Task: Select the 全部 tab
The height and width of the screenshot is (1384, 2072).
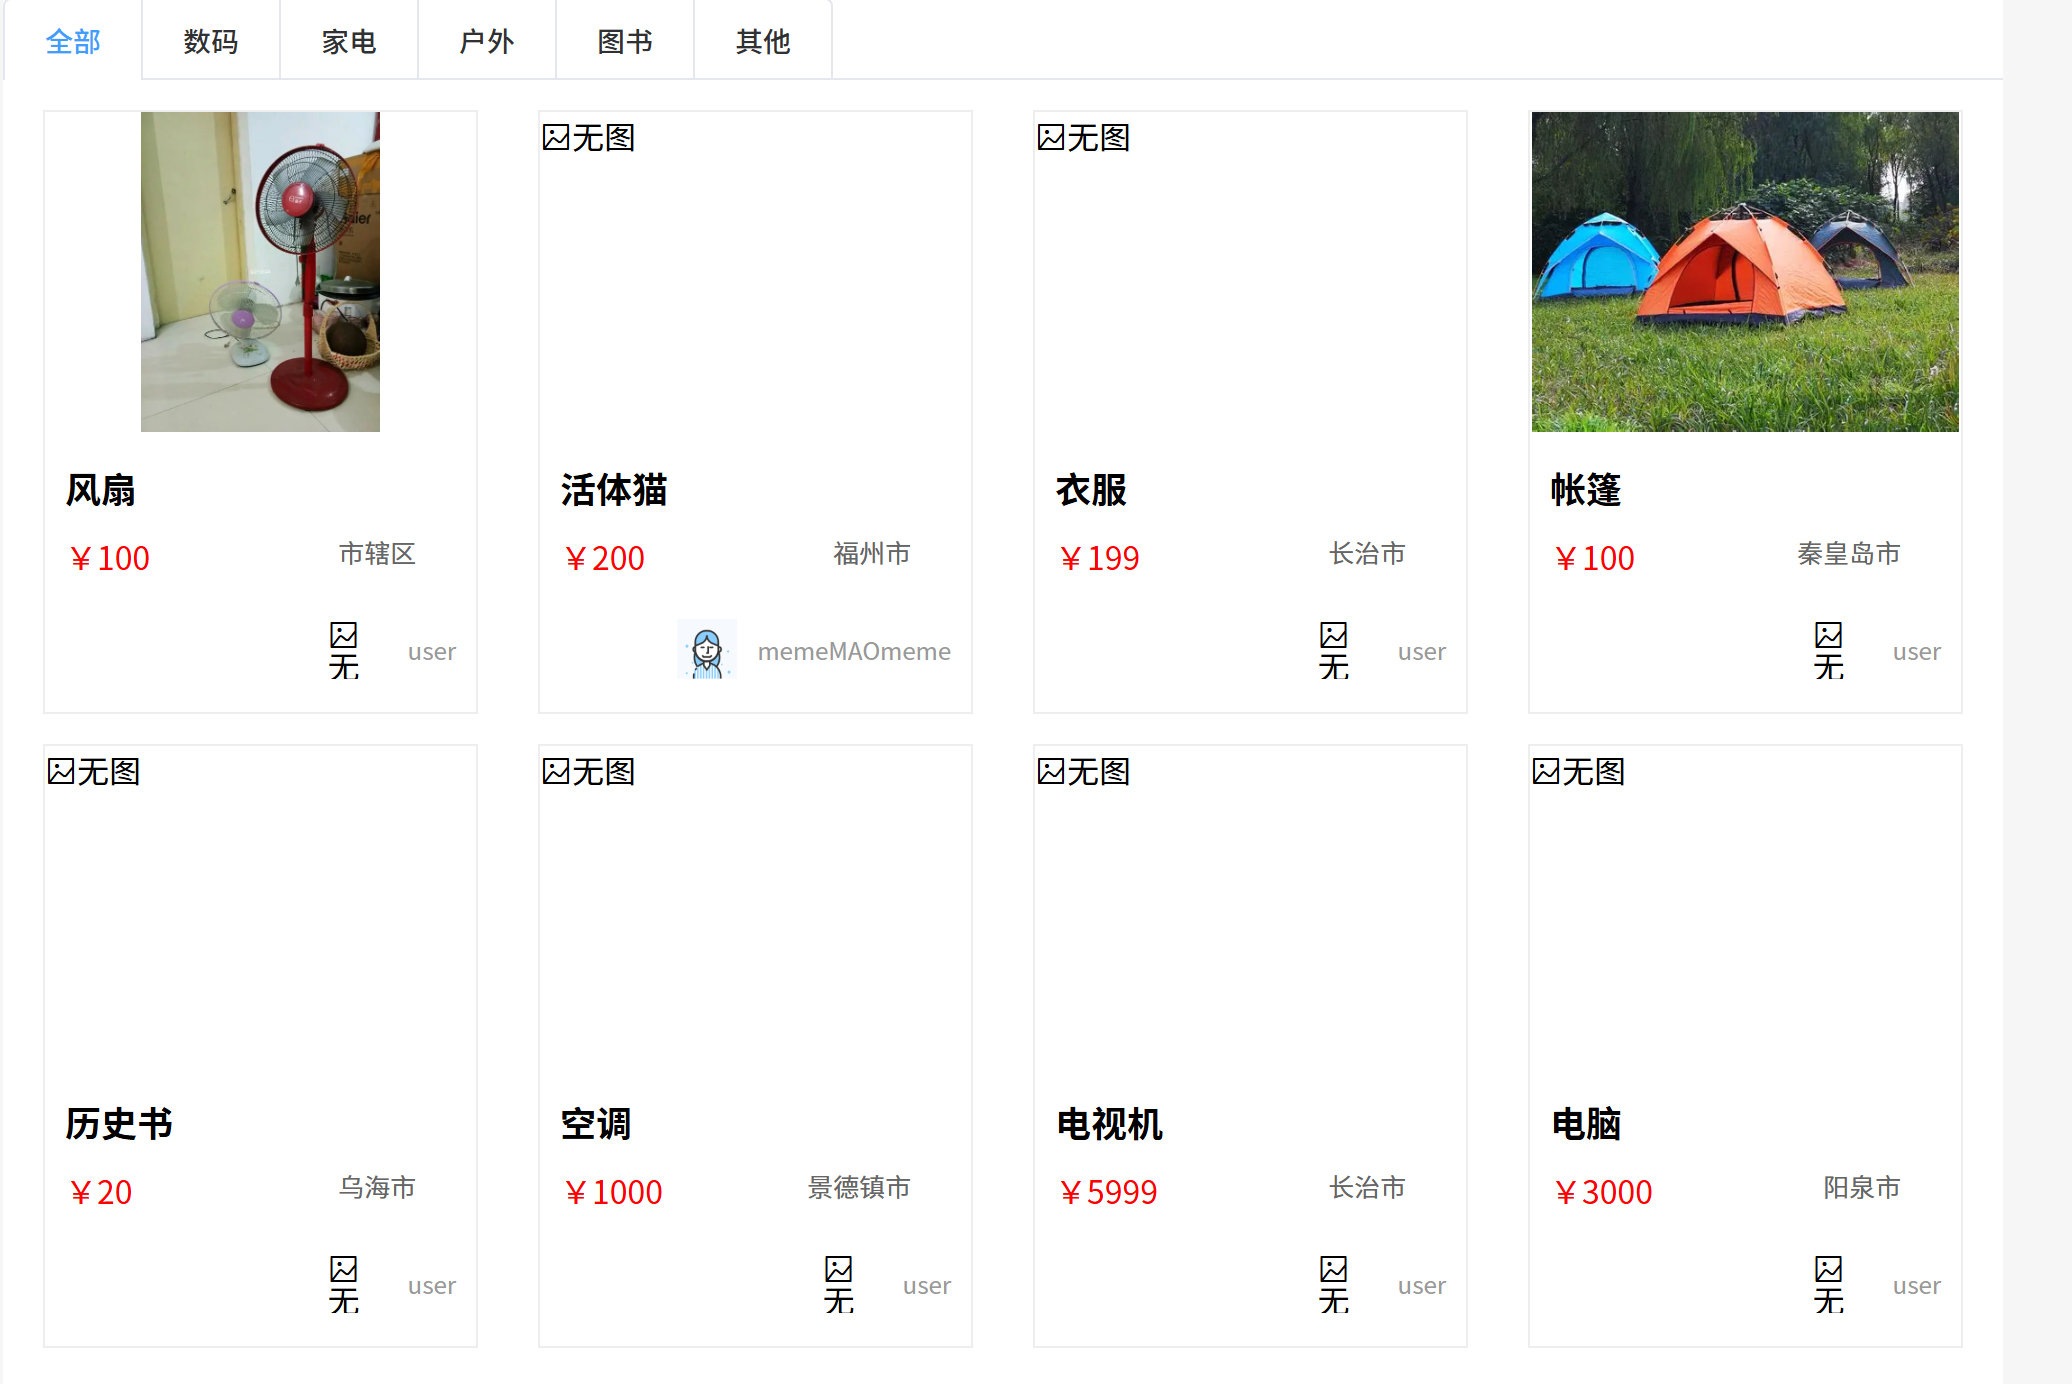Action: [x=73, y=41]
